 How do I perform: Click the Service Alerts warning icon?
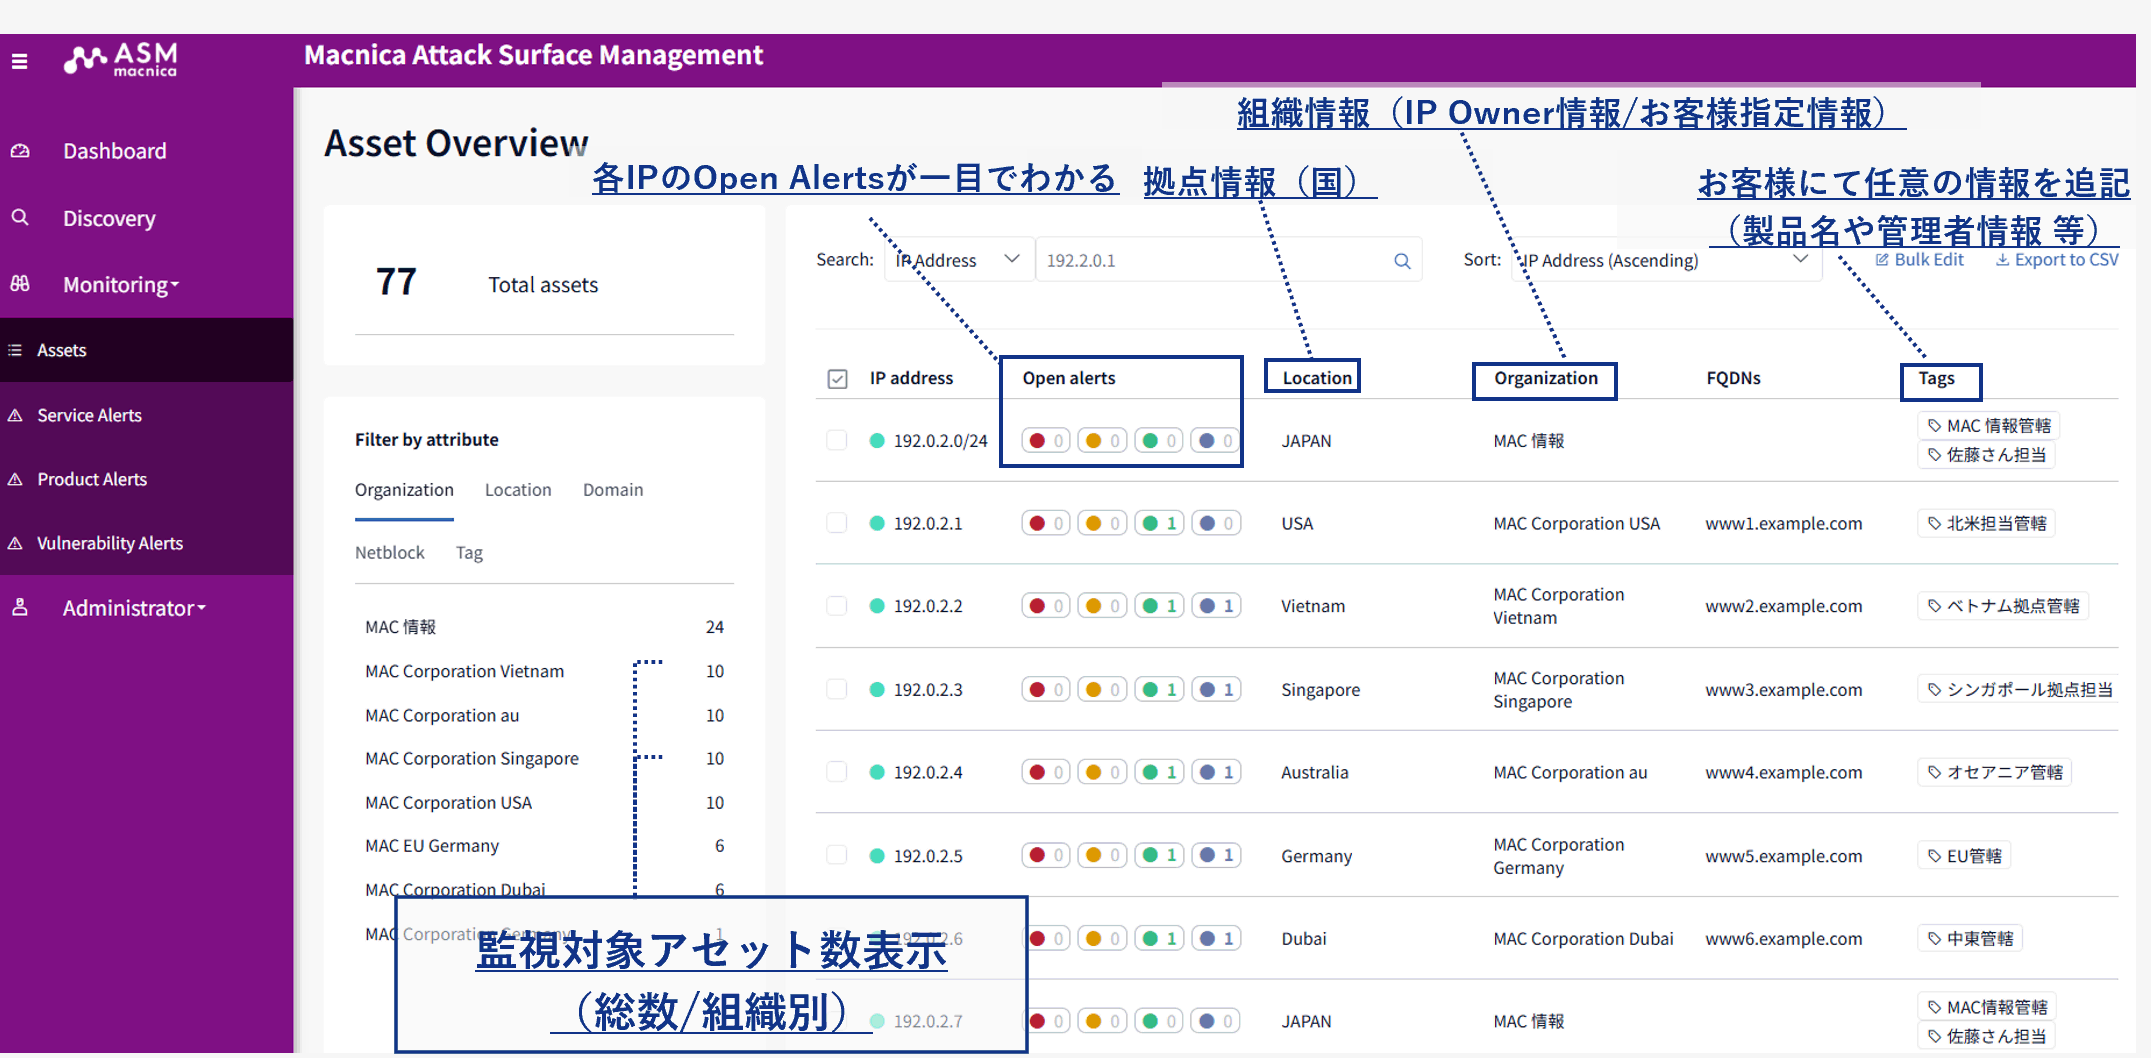16,415
